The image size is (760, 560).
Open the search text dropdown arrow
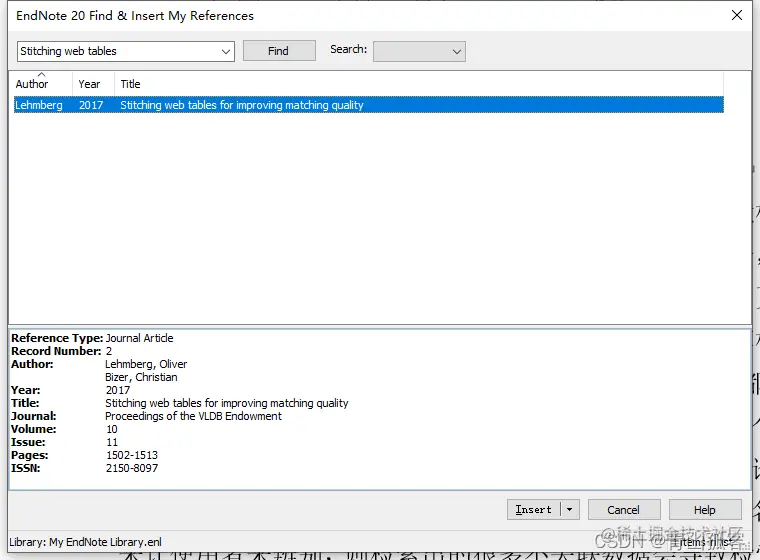225,51
